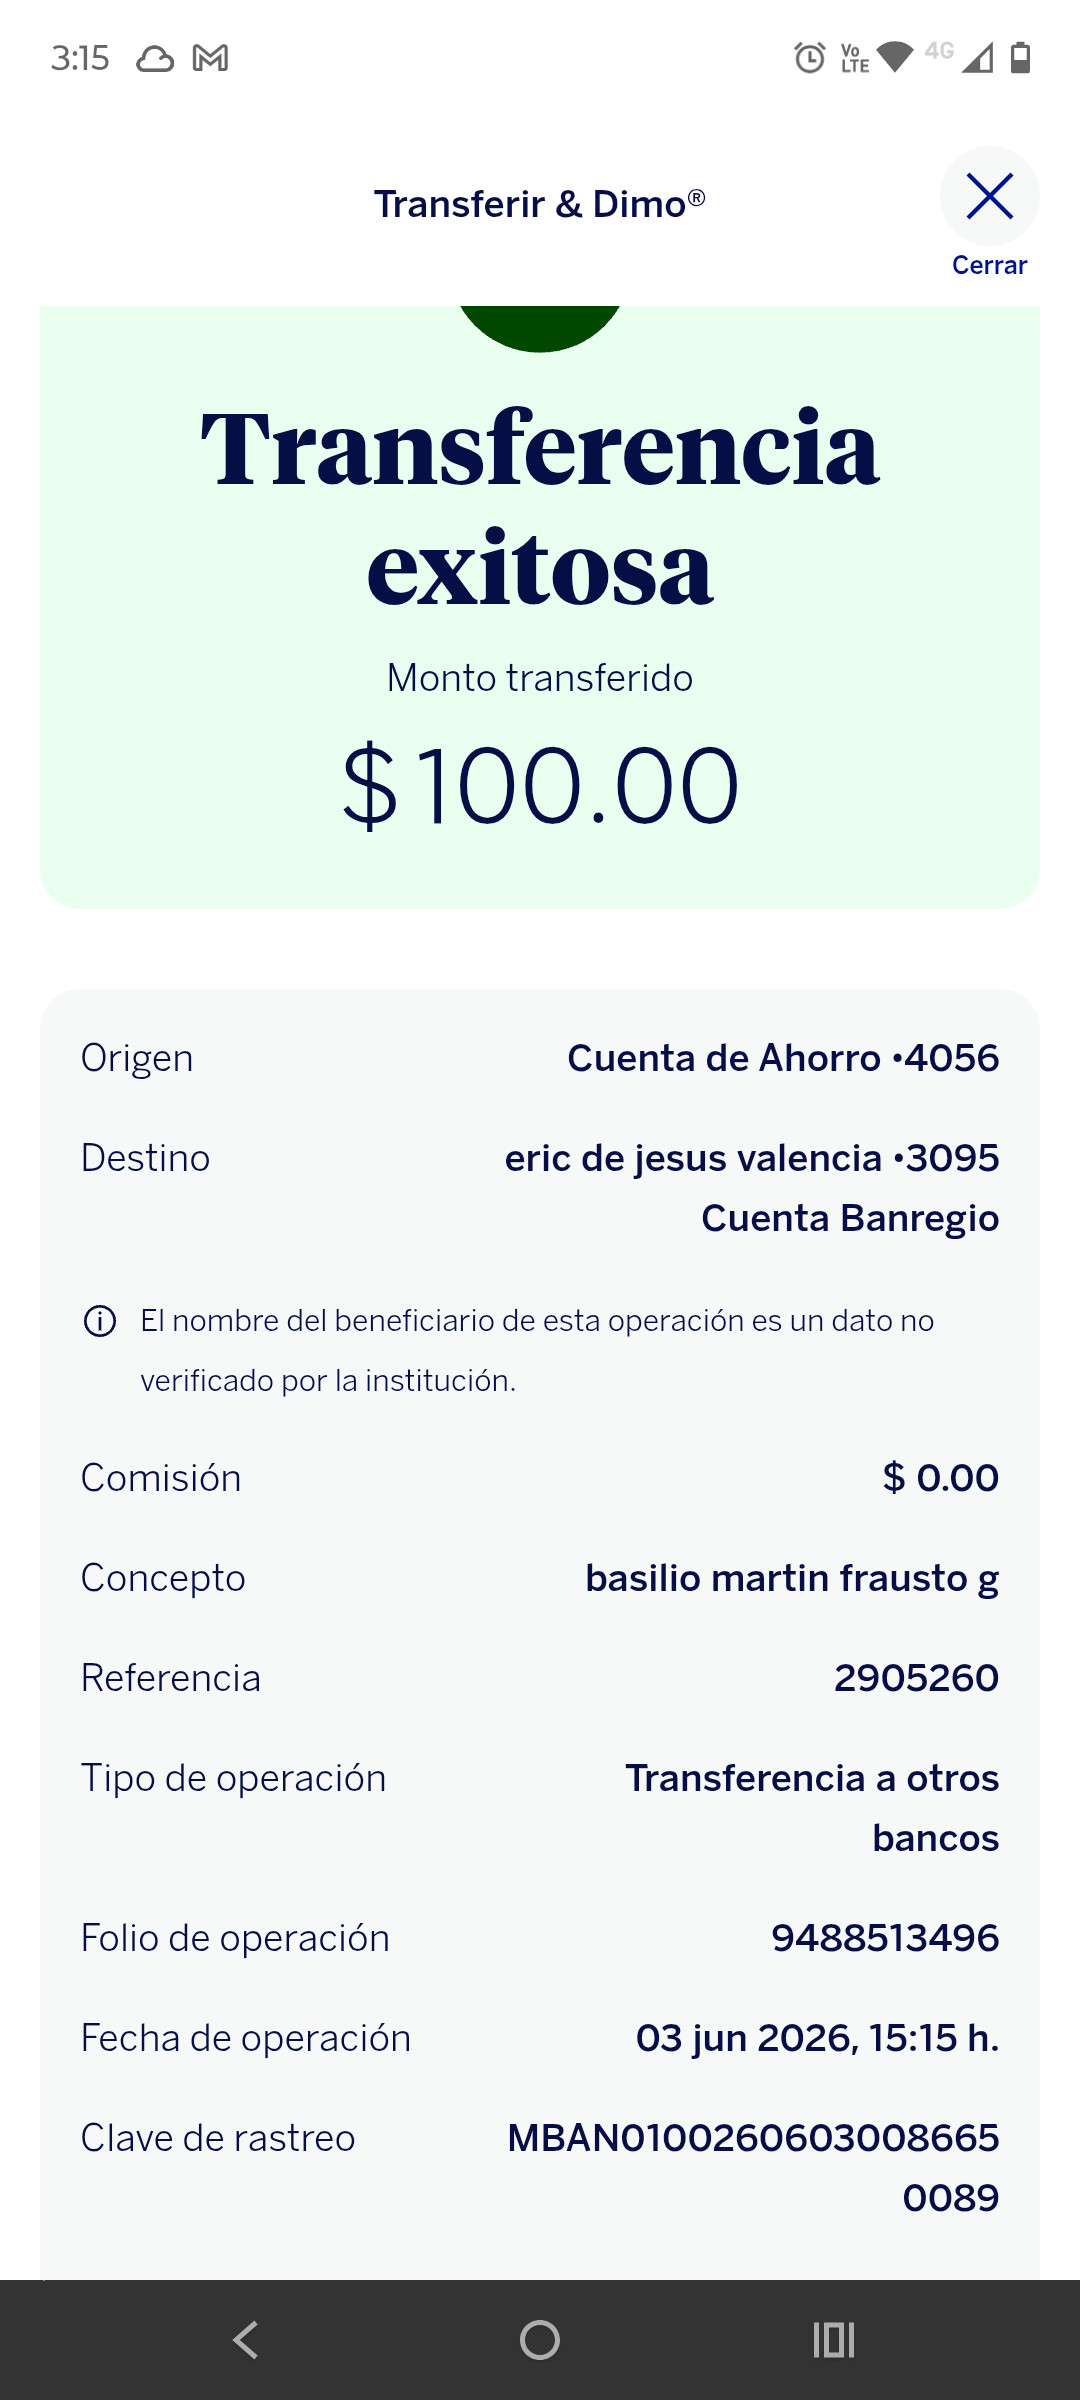Tap the Wi-Fi signal status icon
Image resolution: width=1080 pixels, height=2400 pixels.
[x=895, y=57]
